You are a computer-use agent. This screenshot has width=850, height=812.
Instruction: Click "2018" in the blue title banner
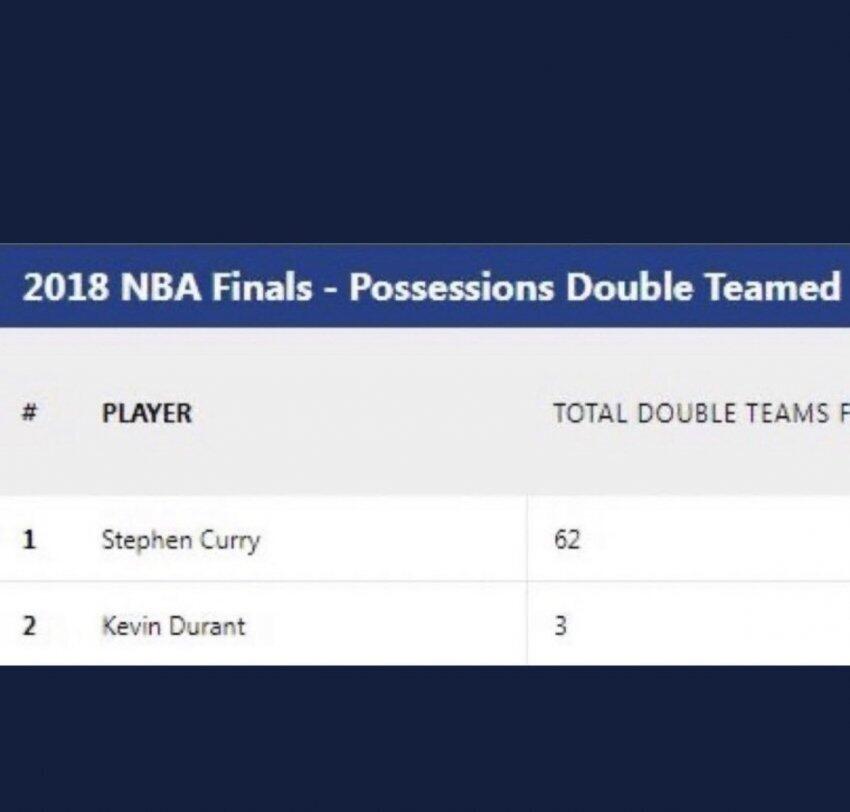tap(65, 287)
